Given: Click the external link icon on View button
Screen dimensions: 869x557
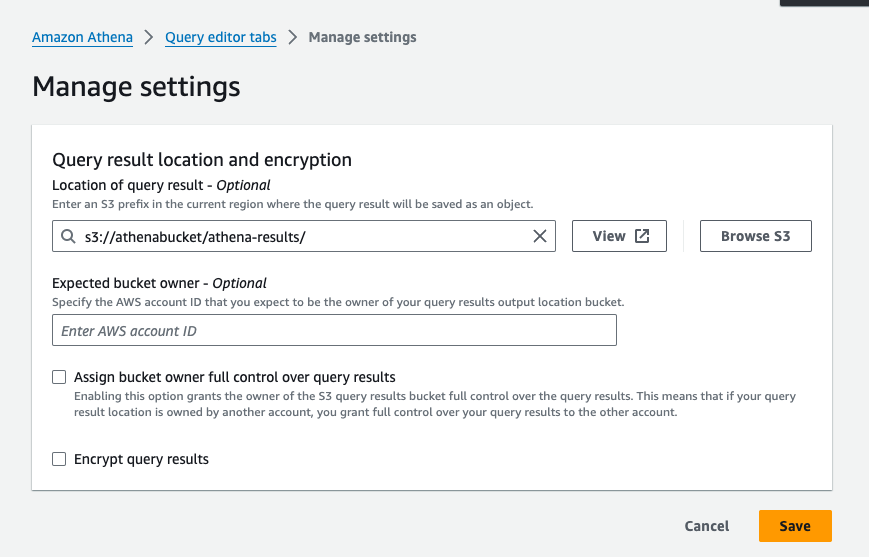Looking at the screenshot, I should (x=642, y=236).
